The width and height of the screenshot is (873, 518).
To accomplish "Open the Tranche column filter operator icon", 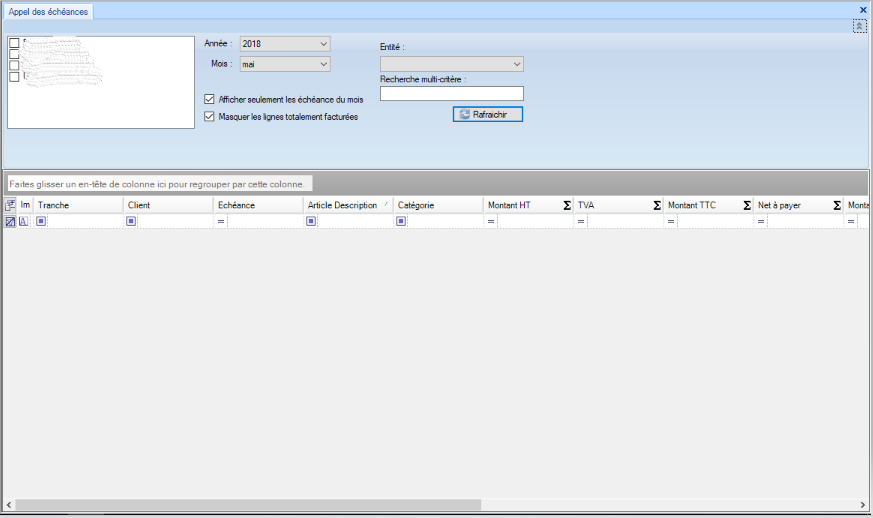I will [x=42, y=222].
